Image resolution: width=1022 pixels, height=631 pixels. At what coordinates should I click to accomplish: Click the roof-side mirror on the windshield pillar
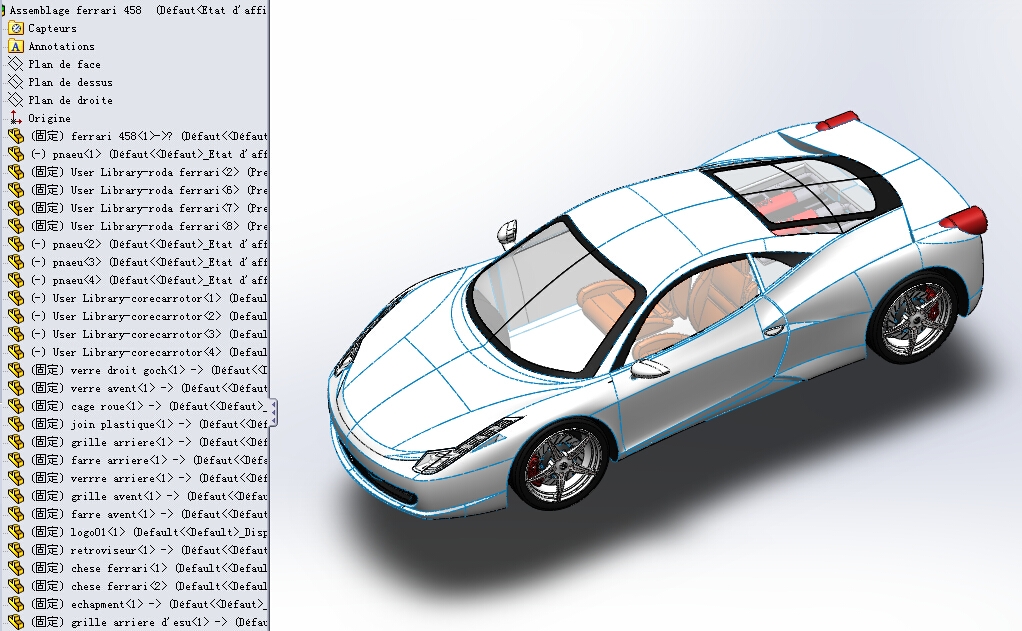(507, 233)
